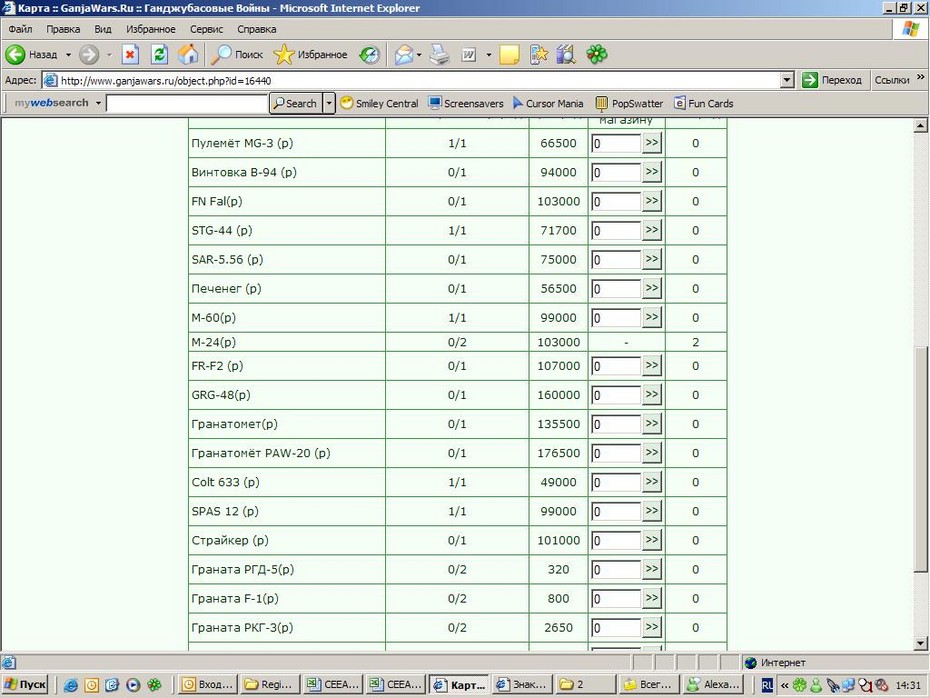Click quantity field for Винтовка В-94 (р)
Viewport: 930px width, 698px height.
click(x=616, y=173)
